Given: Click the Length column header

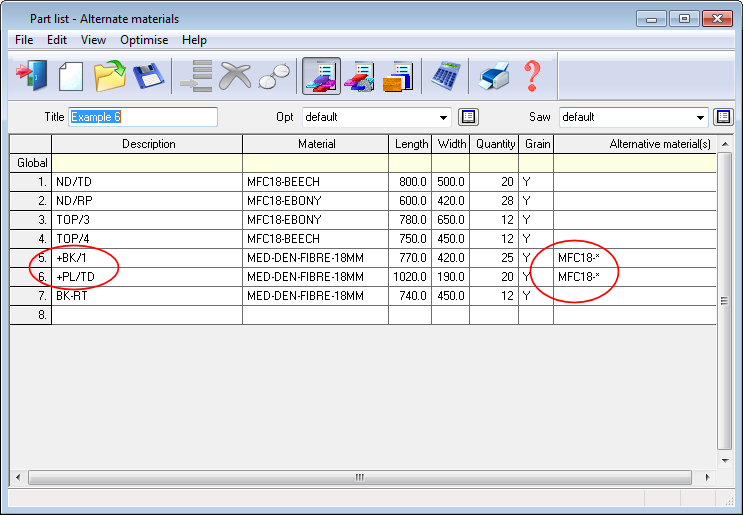Looking at the screenshot, I should point(410,144).
